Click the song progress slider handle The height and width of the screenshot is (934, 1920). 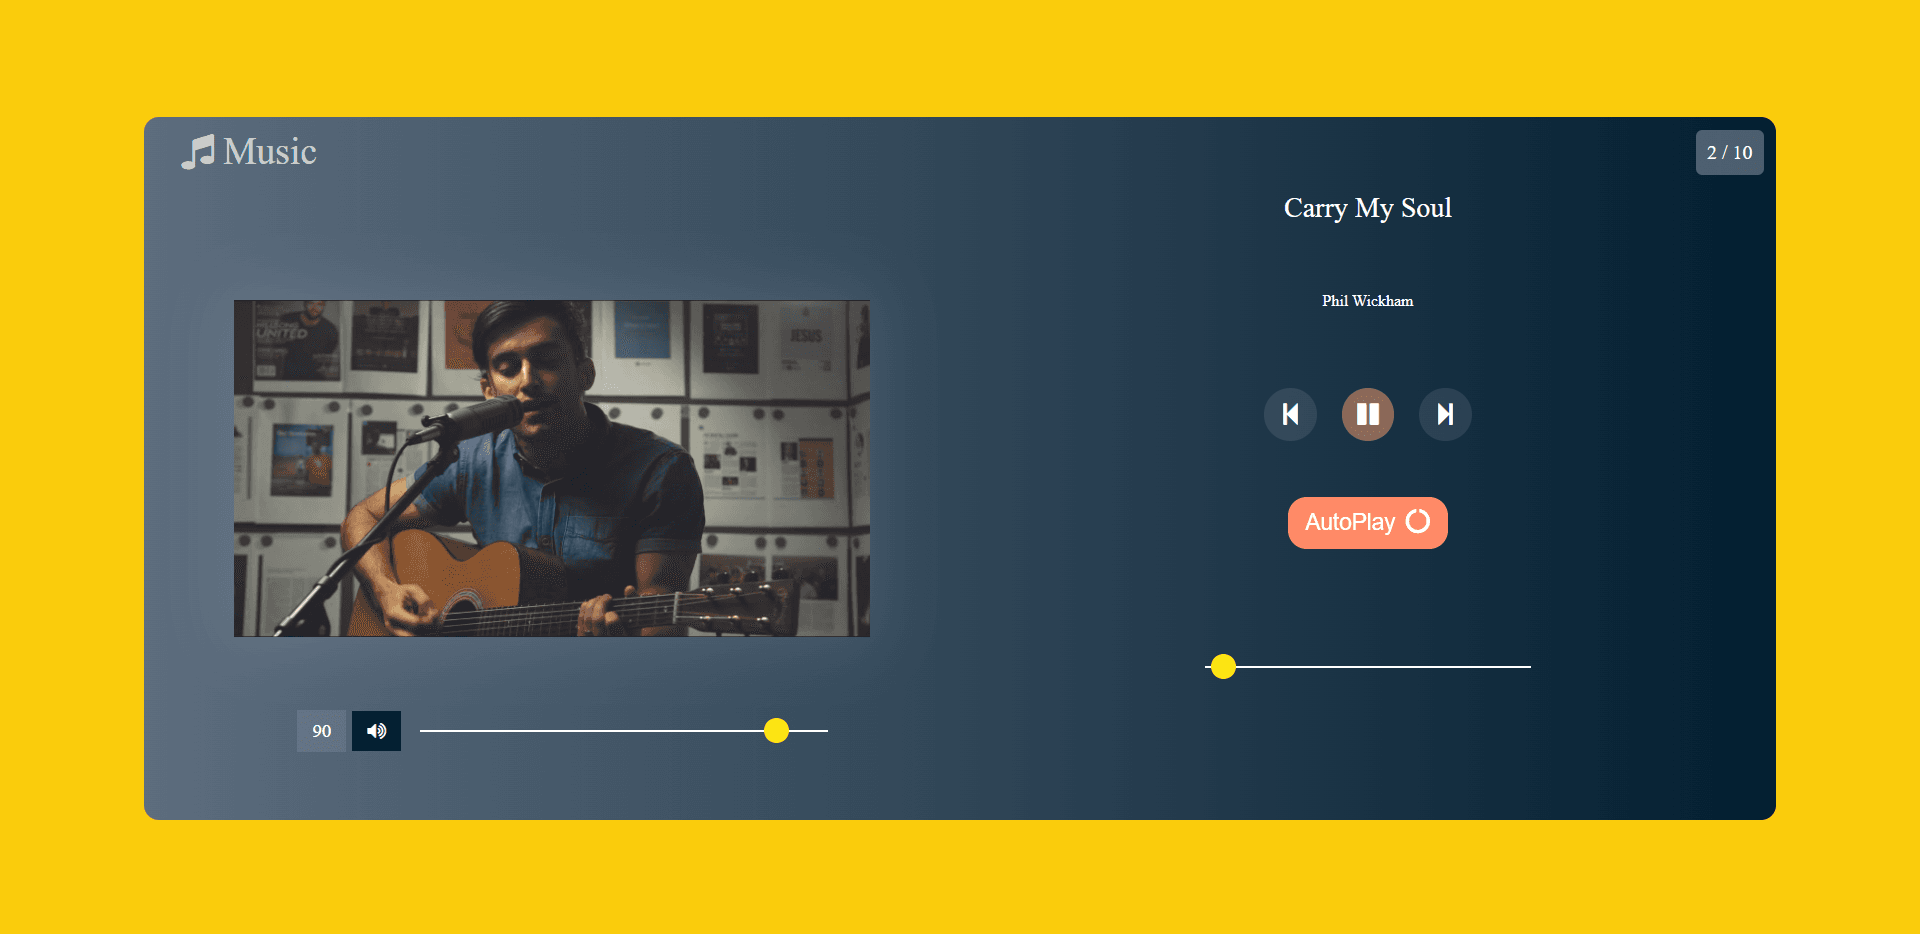click(1223, 667)
